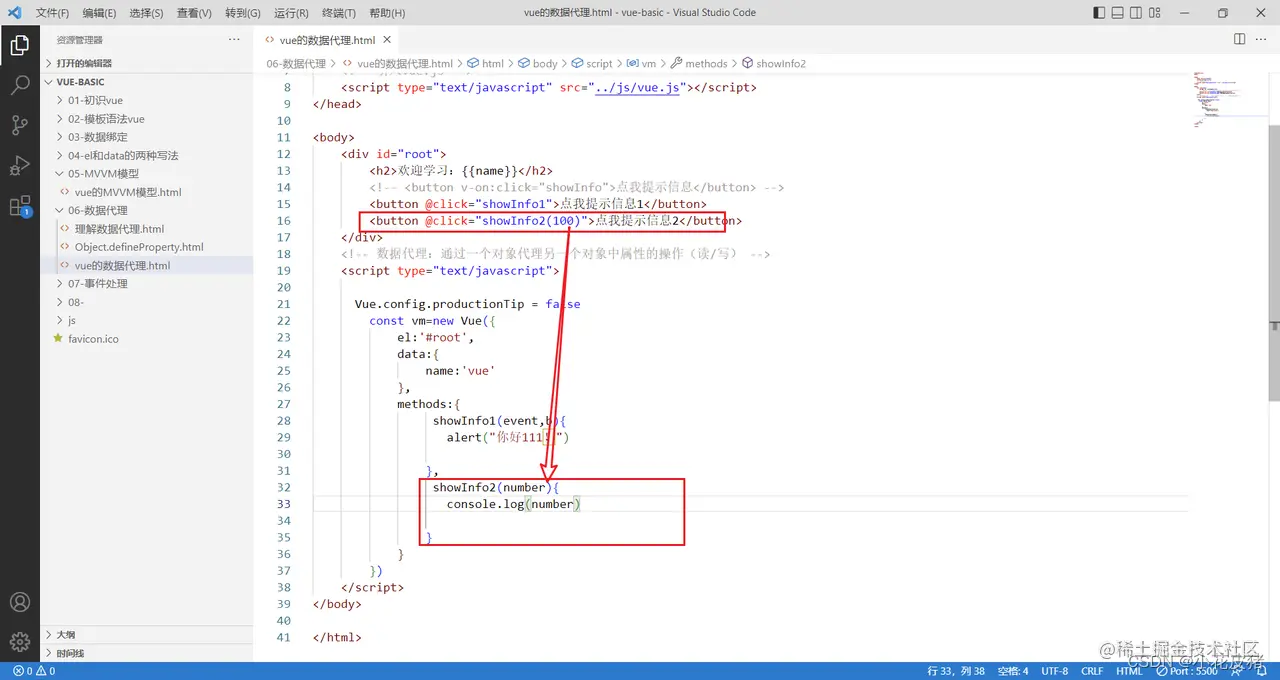1280x680 pixels.
Task: Open Explorer panel More Actions ellipsis
Action: (x=234, y=39)
